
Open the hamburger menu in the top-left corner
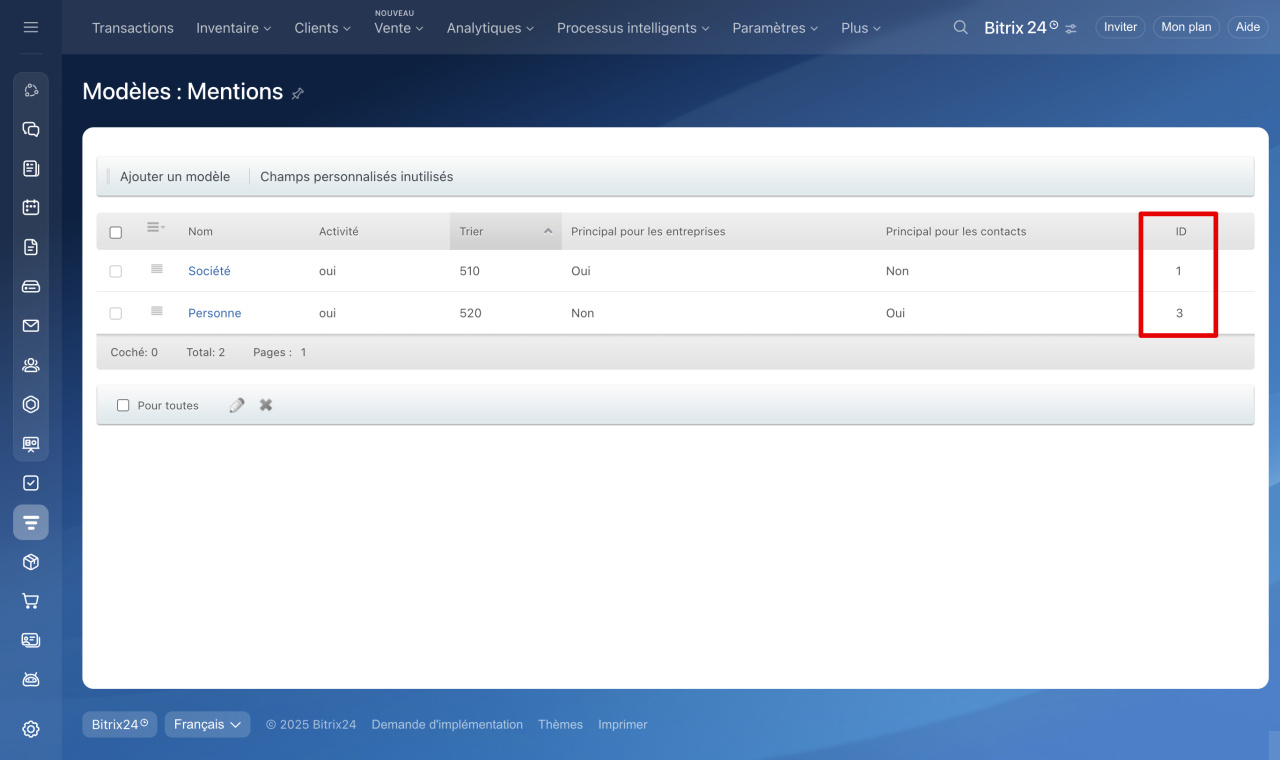pos(31,27)
